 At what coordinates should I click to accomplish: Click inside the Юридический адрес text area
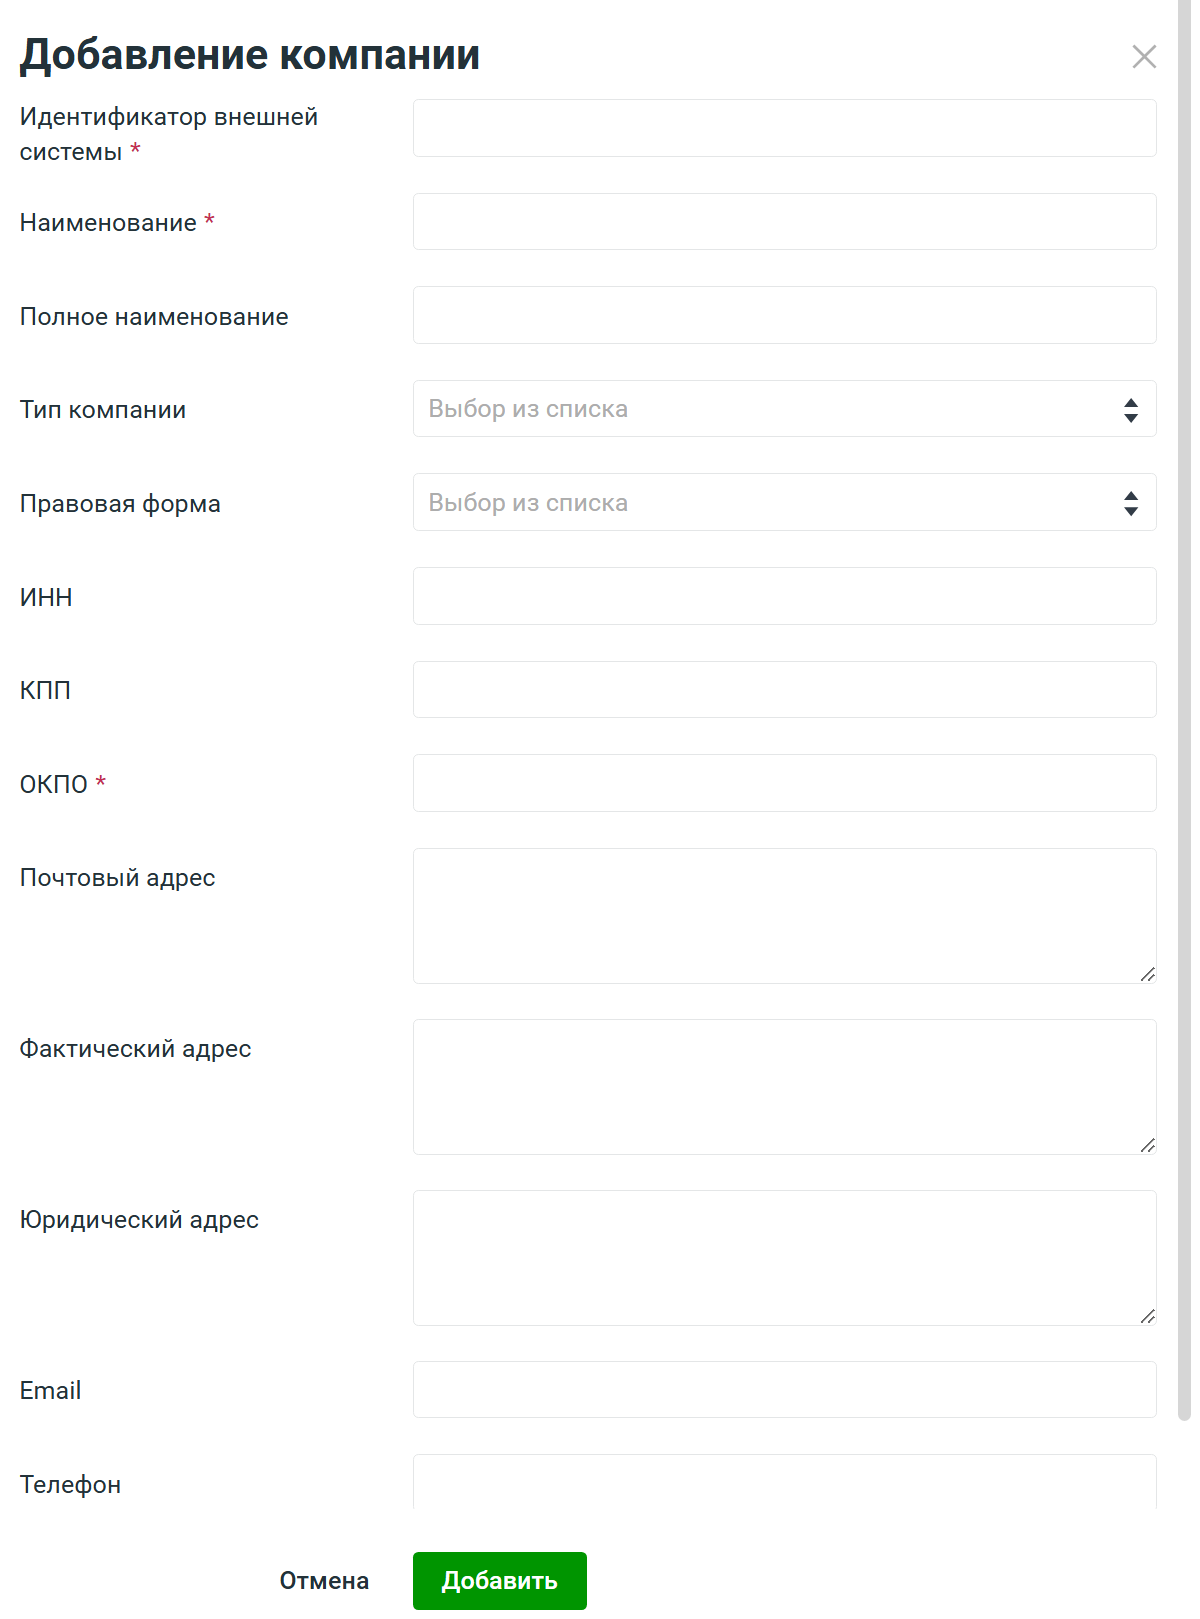[x=784, y=1258]
